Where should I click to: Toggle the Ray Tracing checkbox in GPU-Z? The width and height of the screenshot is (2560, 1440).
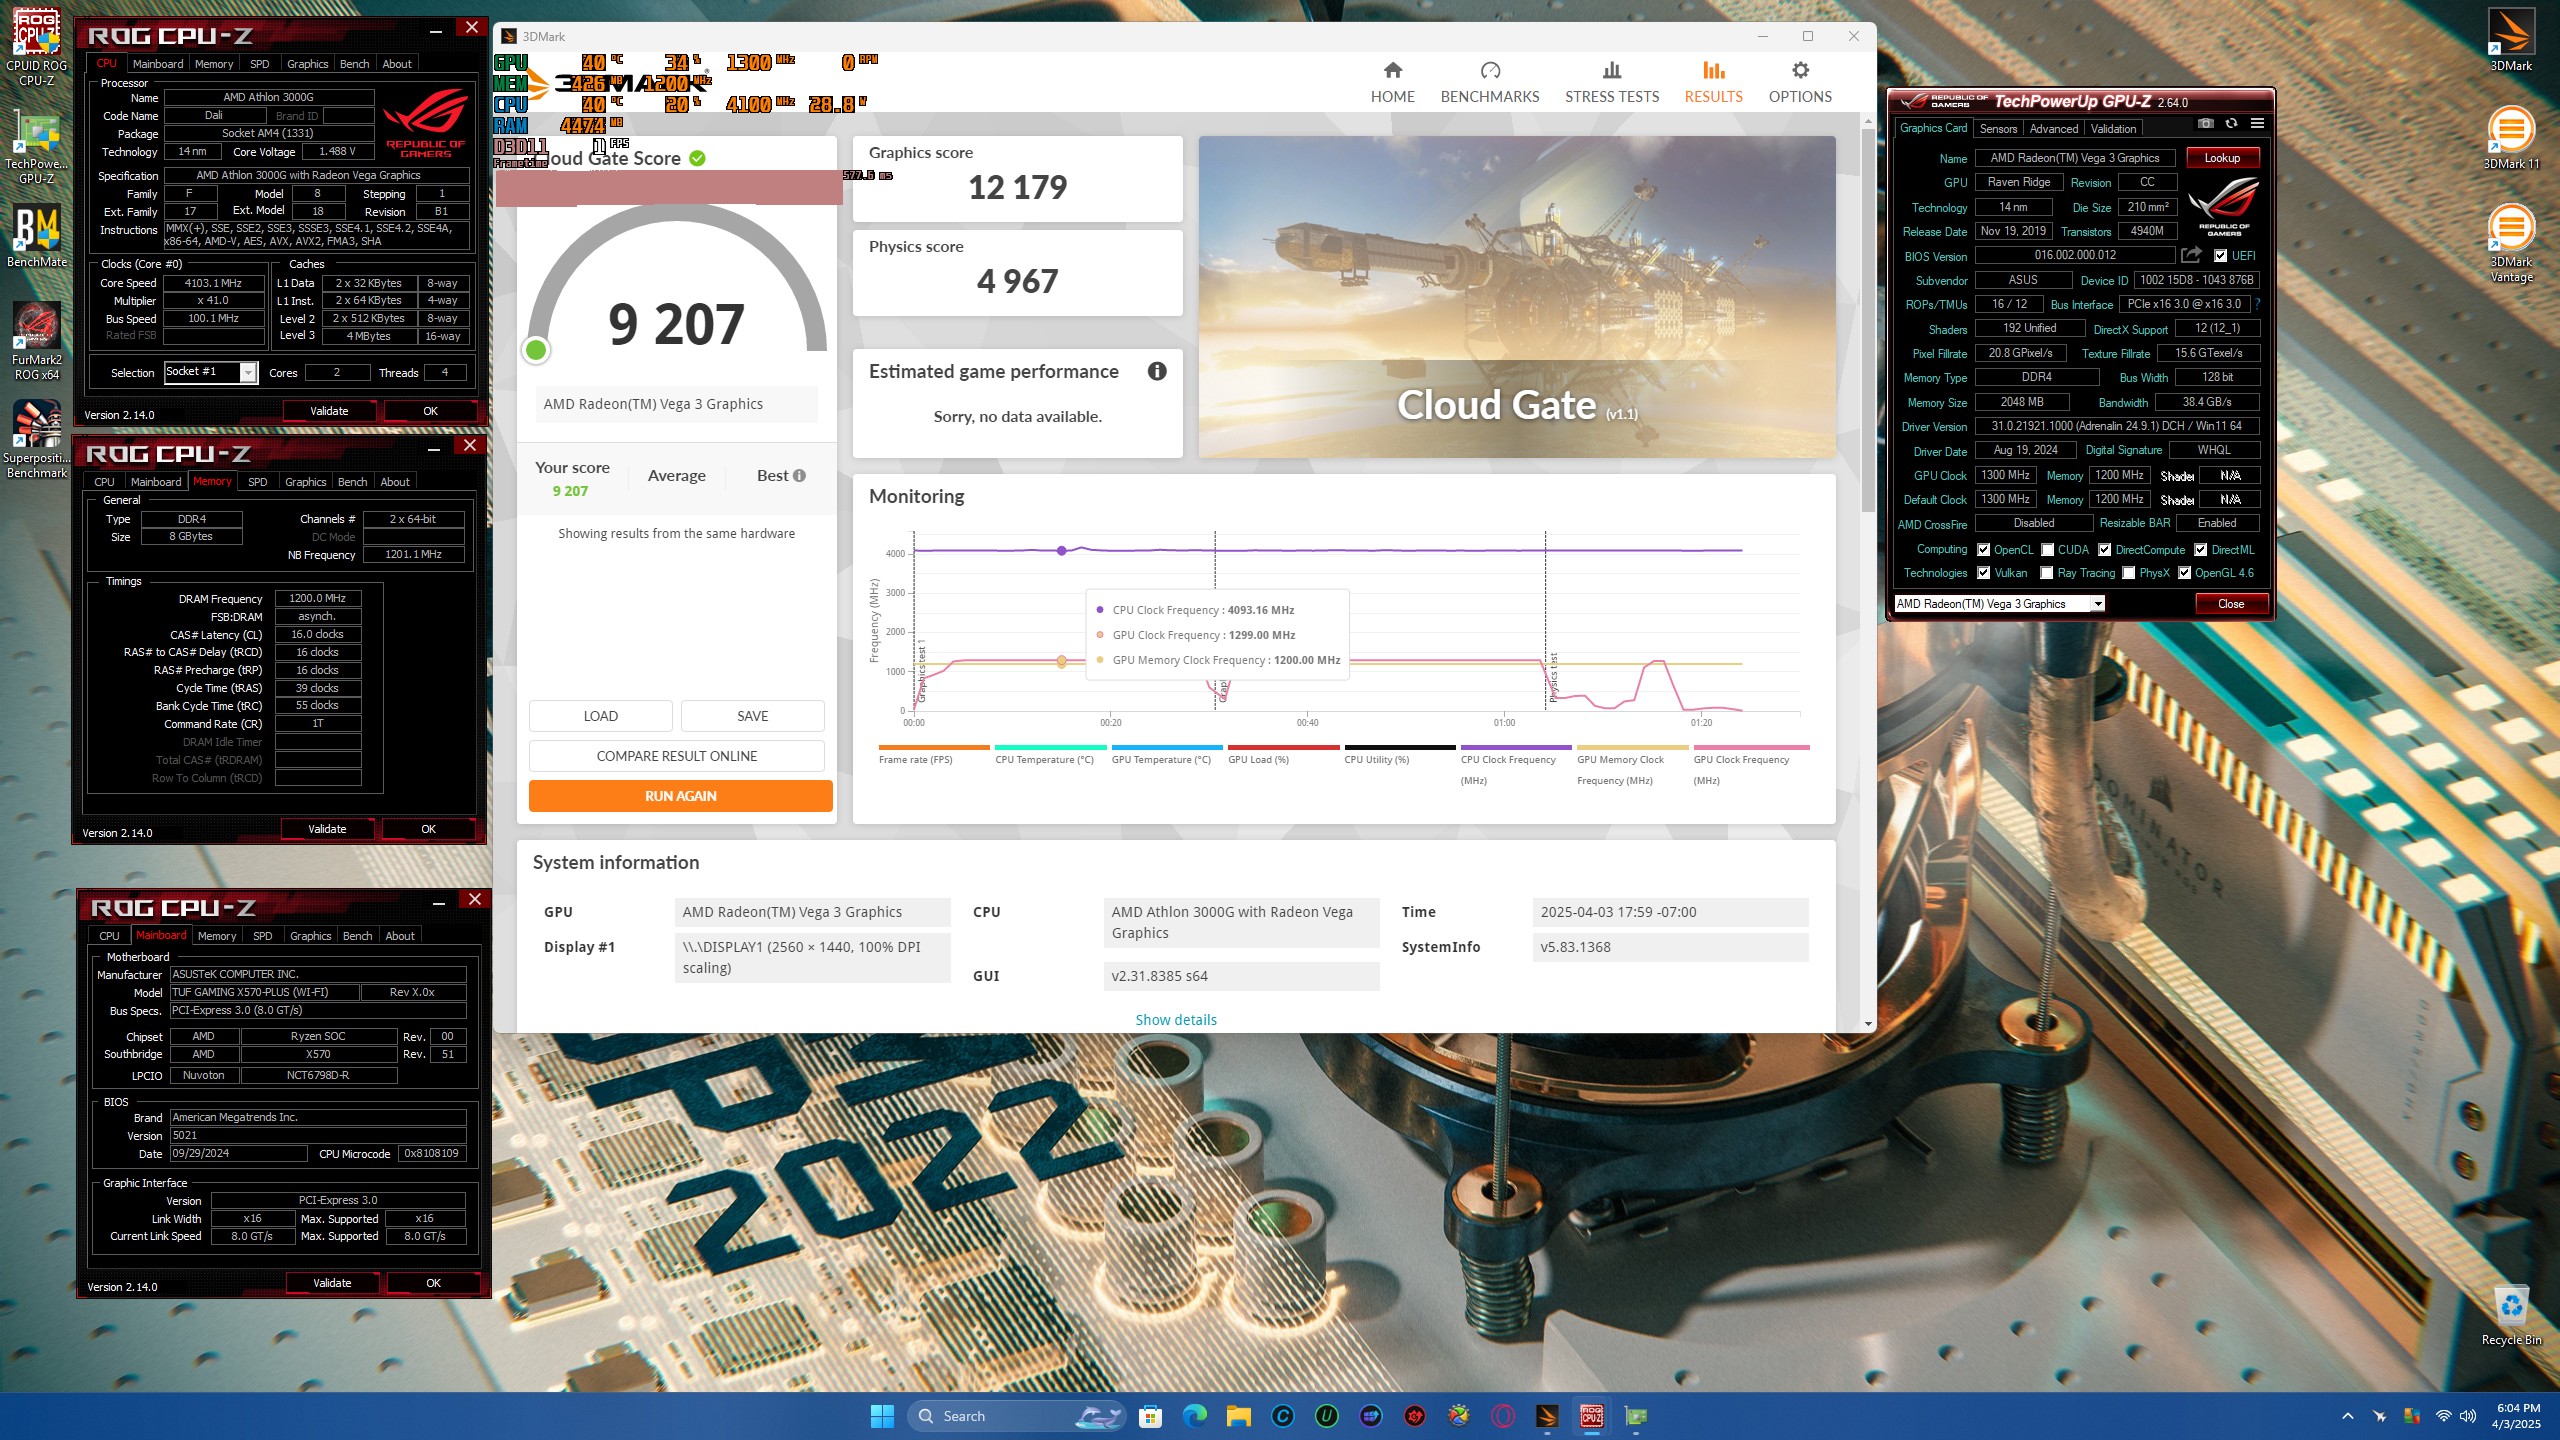(2046, 573)
